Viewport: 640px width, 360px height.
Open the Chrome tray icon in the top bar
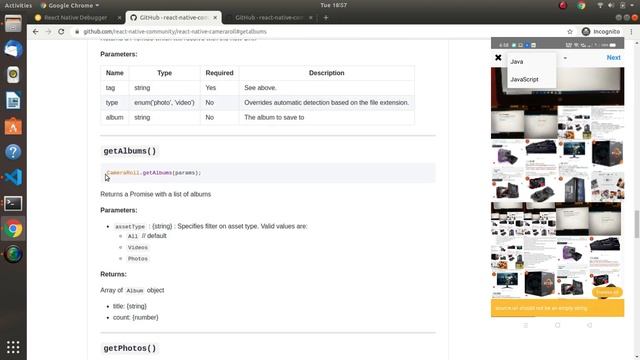581,5
